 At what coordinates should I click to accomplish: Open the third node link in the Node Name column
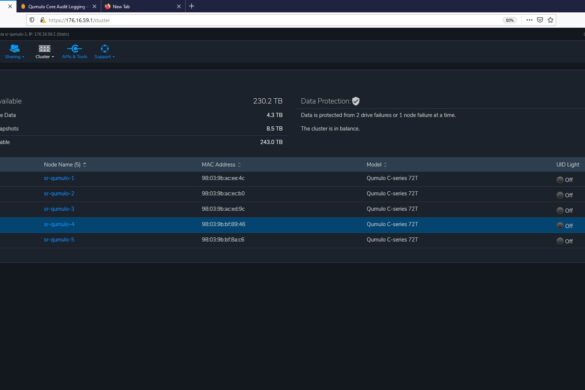(59, 209)
